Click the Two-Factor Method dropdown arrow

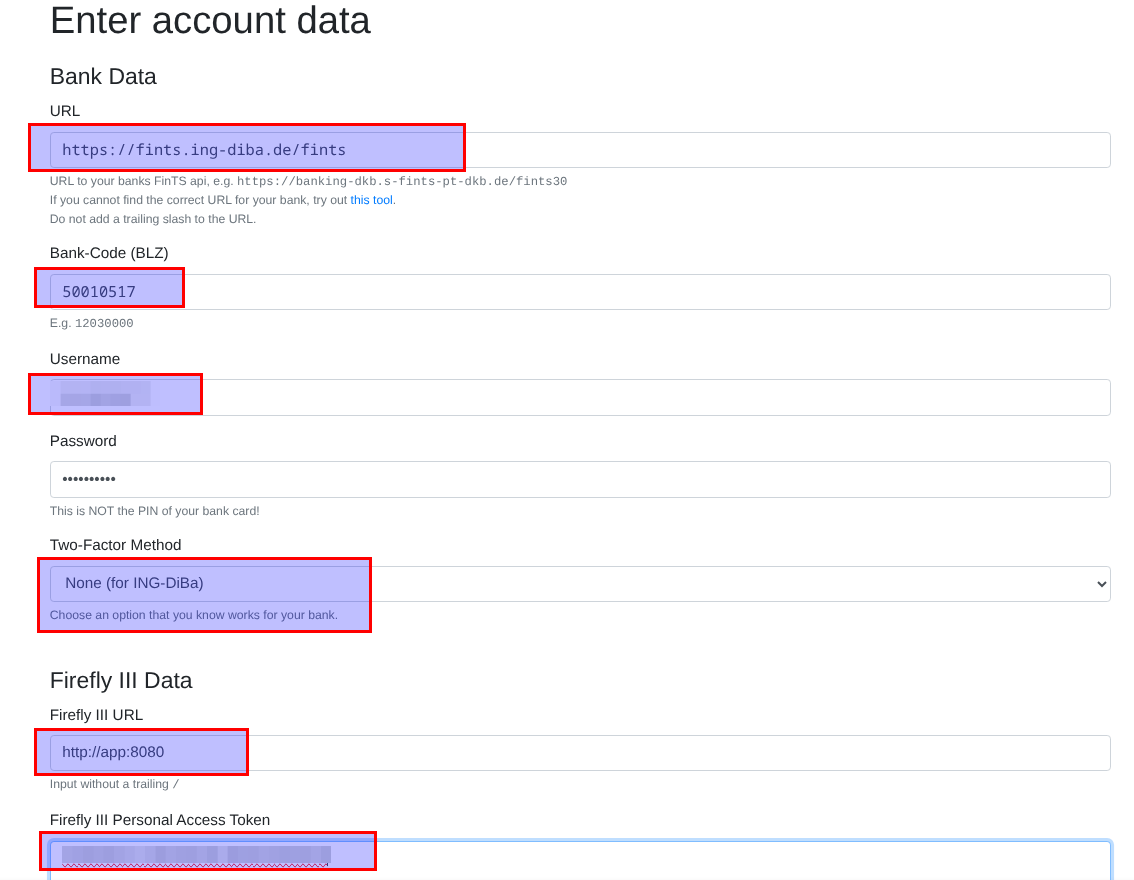[x=1101, y=584]
